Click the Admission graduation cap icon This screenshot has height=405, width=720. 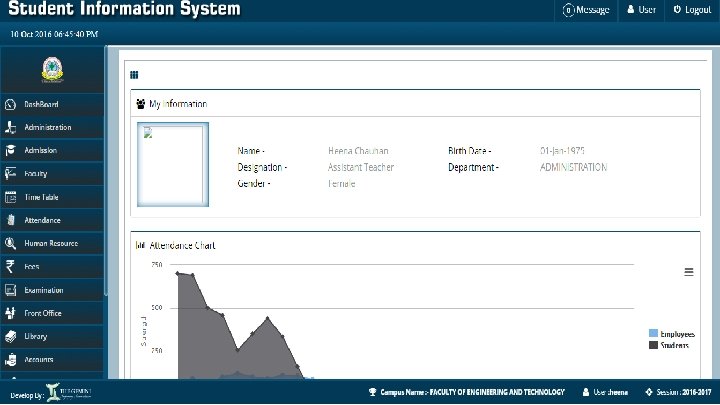click(x=10, y=150)
